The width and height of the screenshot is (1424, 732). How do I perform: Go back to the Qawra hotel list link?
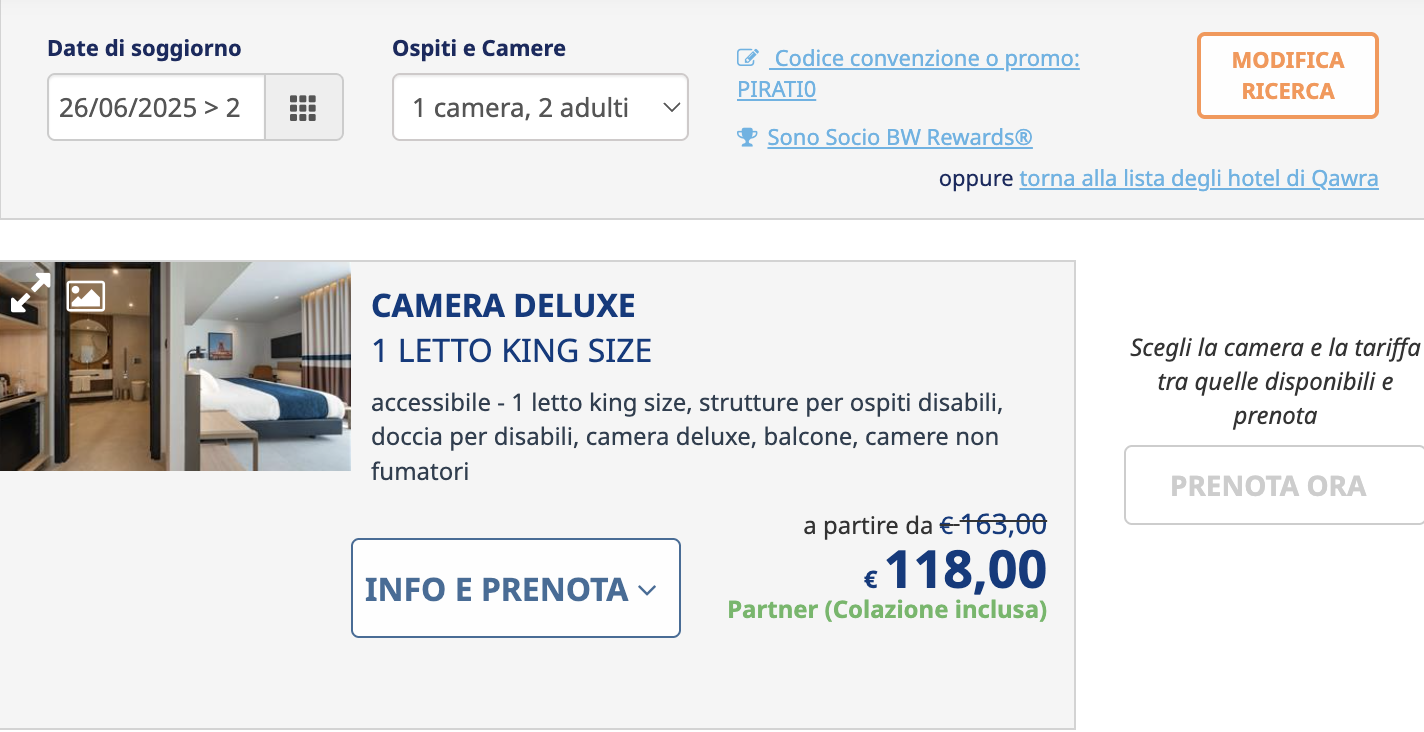point(1199,179)
